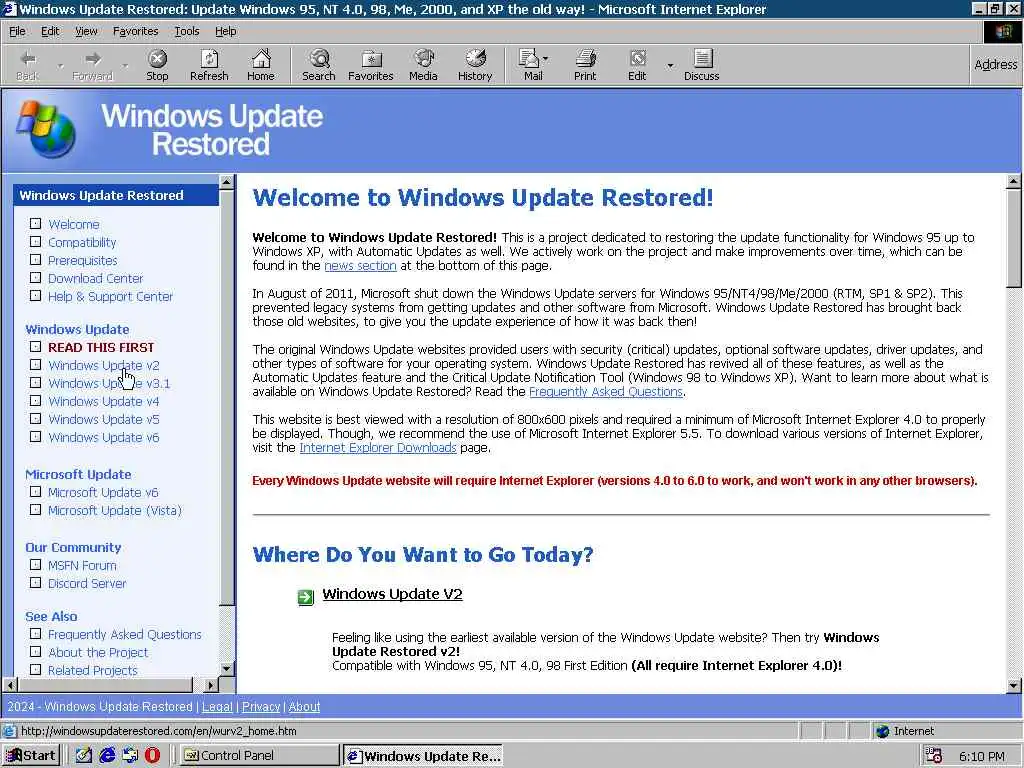Go to the Home page
The width and height of the screenshot is (1024, 768).
[261, 65]
